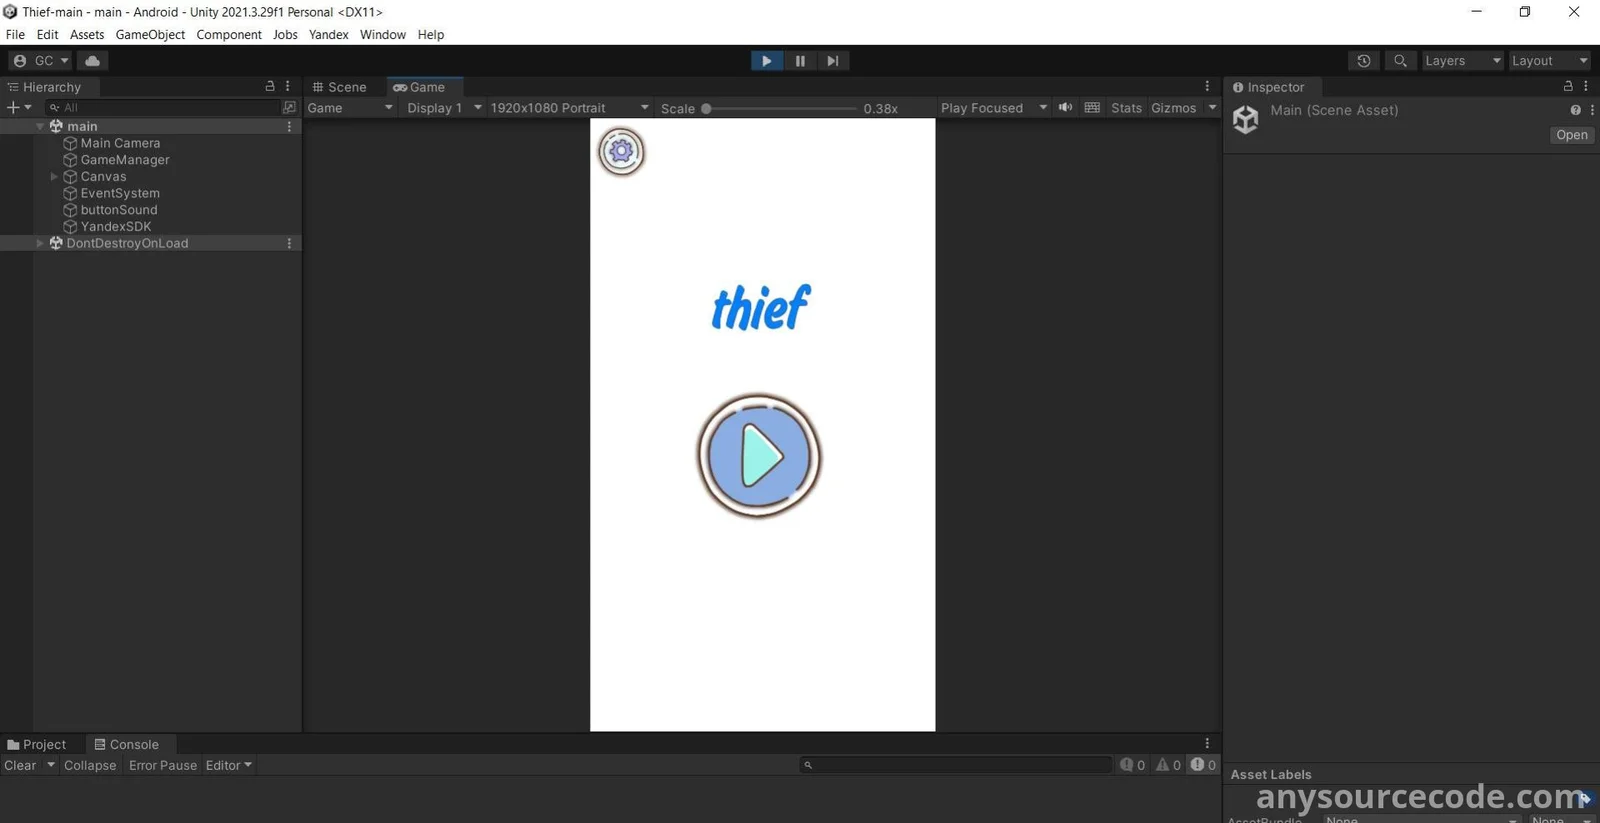The image size is (1600, 823).
Task: Toggle the Stats overlay
Action: point(1125,108)
